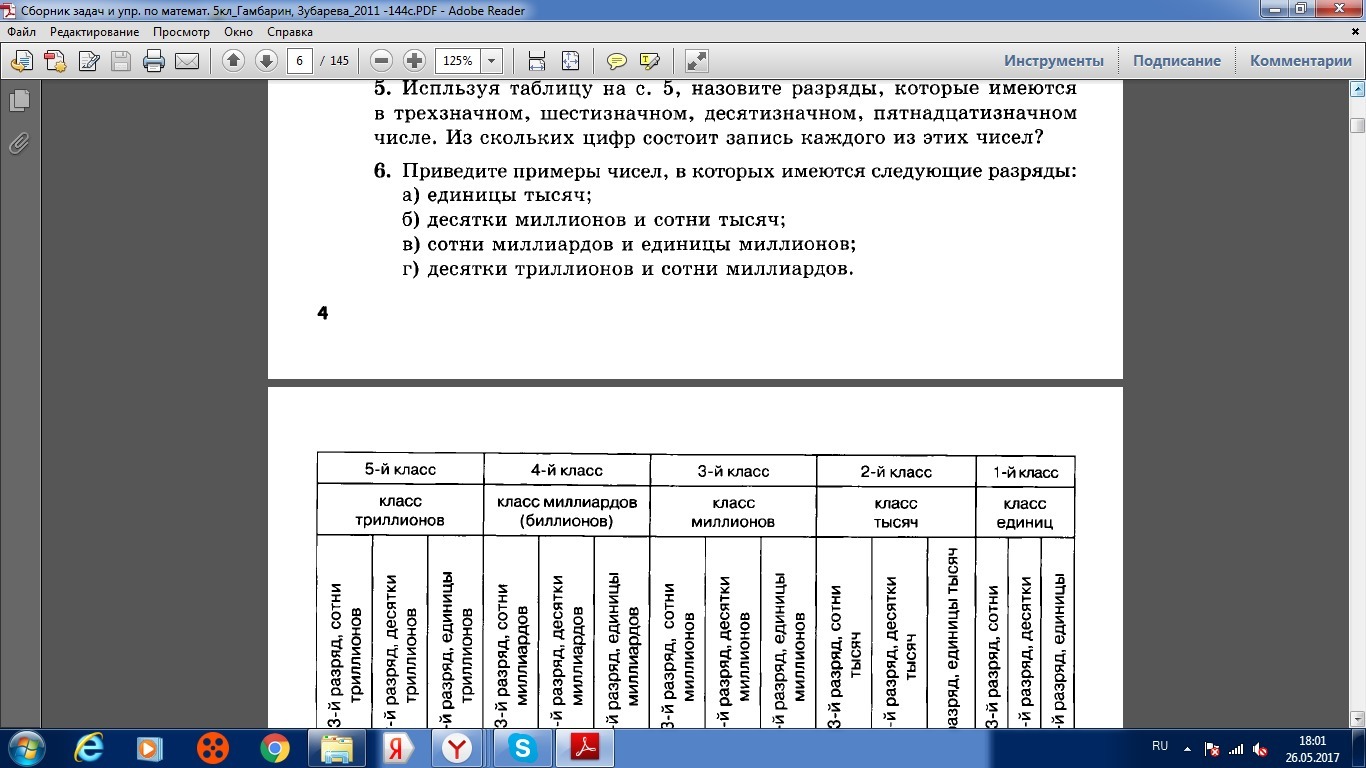The height and width of the screenshot is (768, 1366).
Task: Click the muted volume tray icon
Action: [x=1260, y=748]
